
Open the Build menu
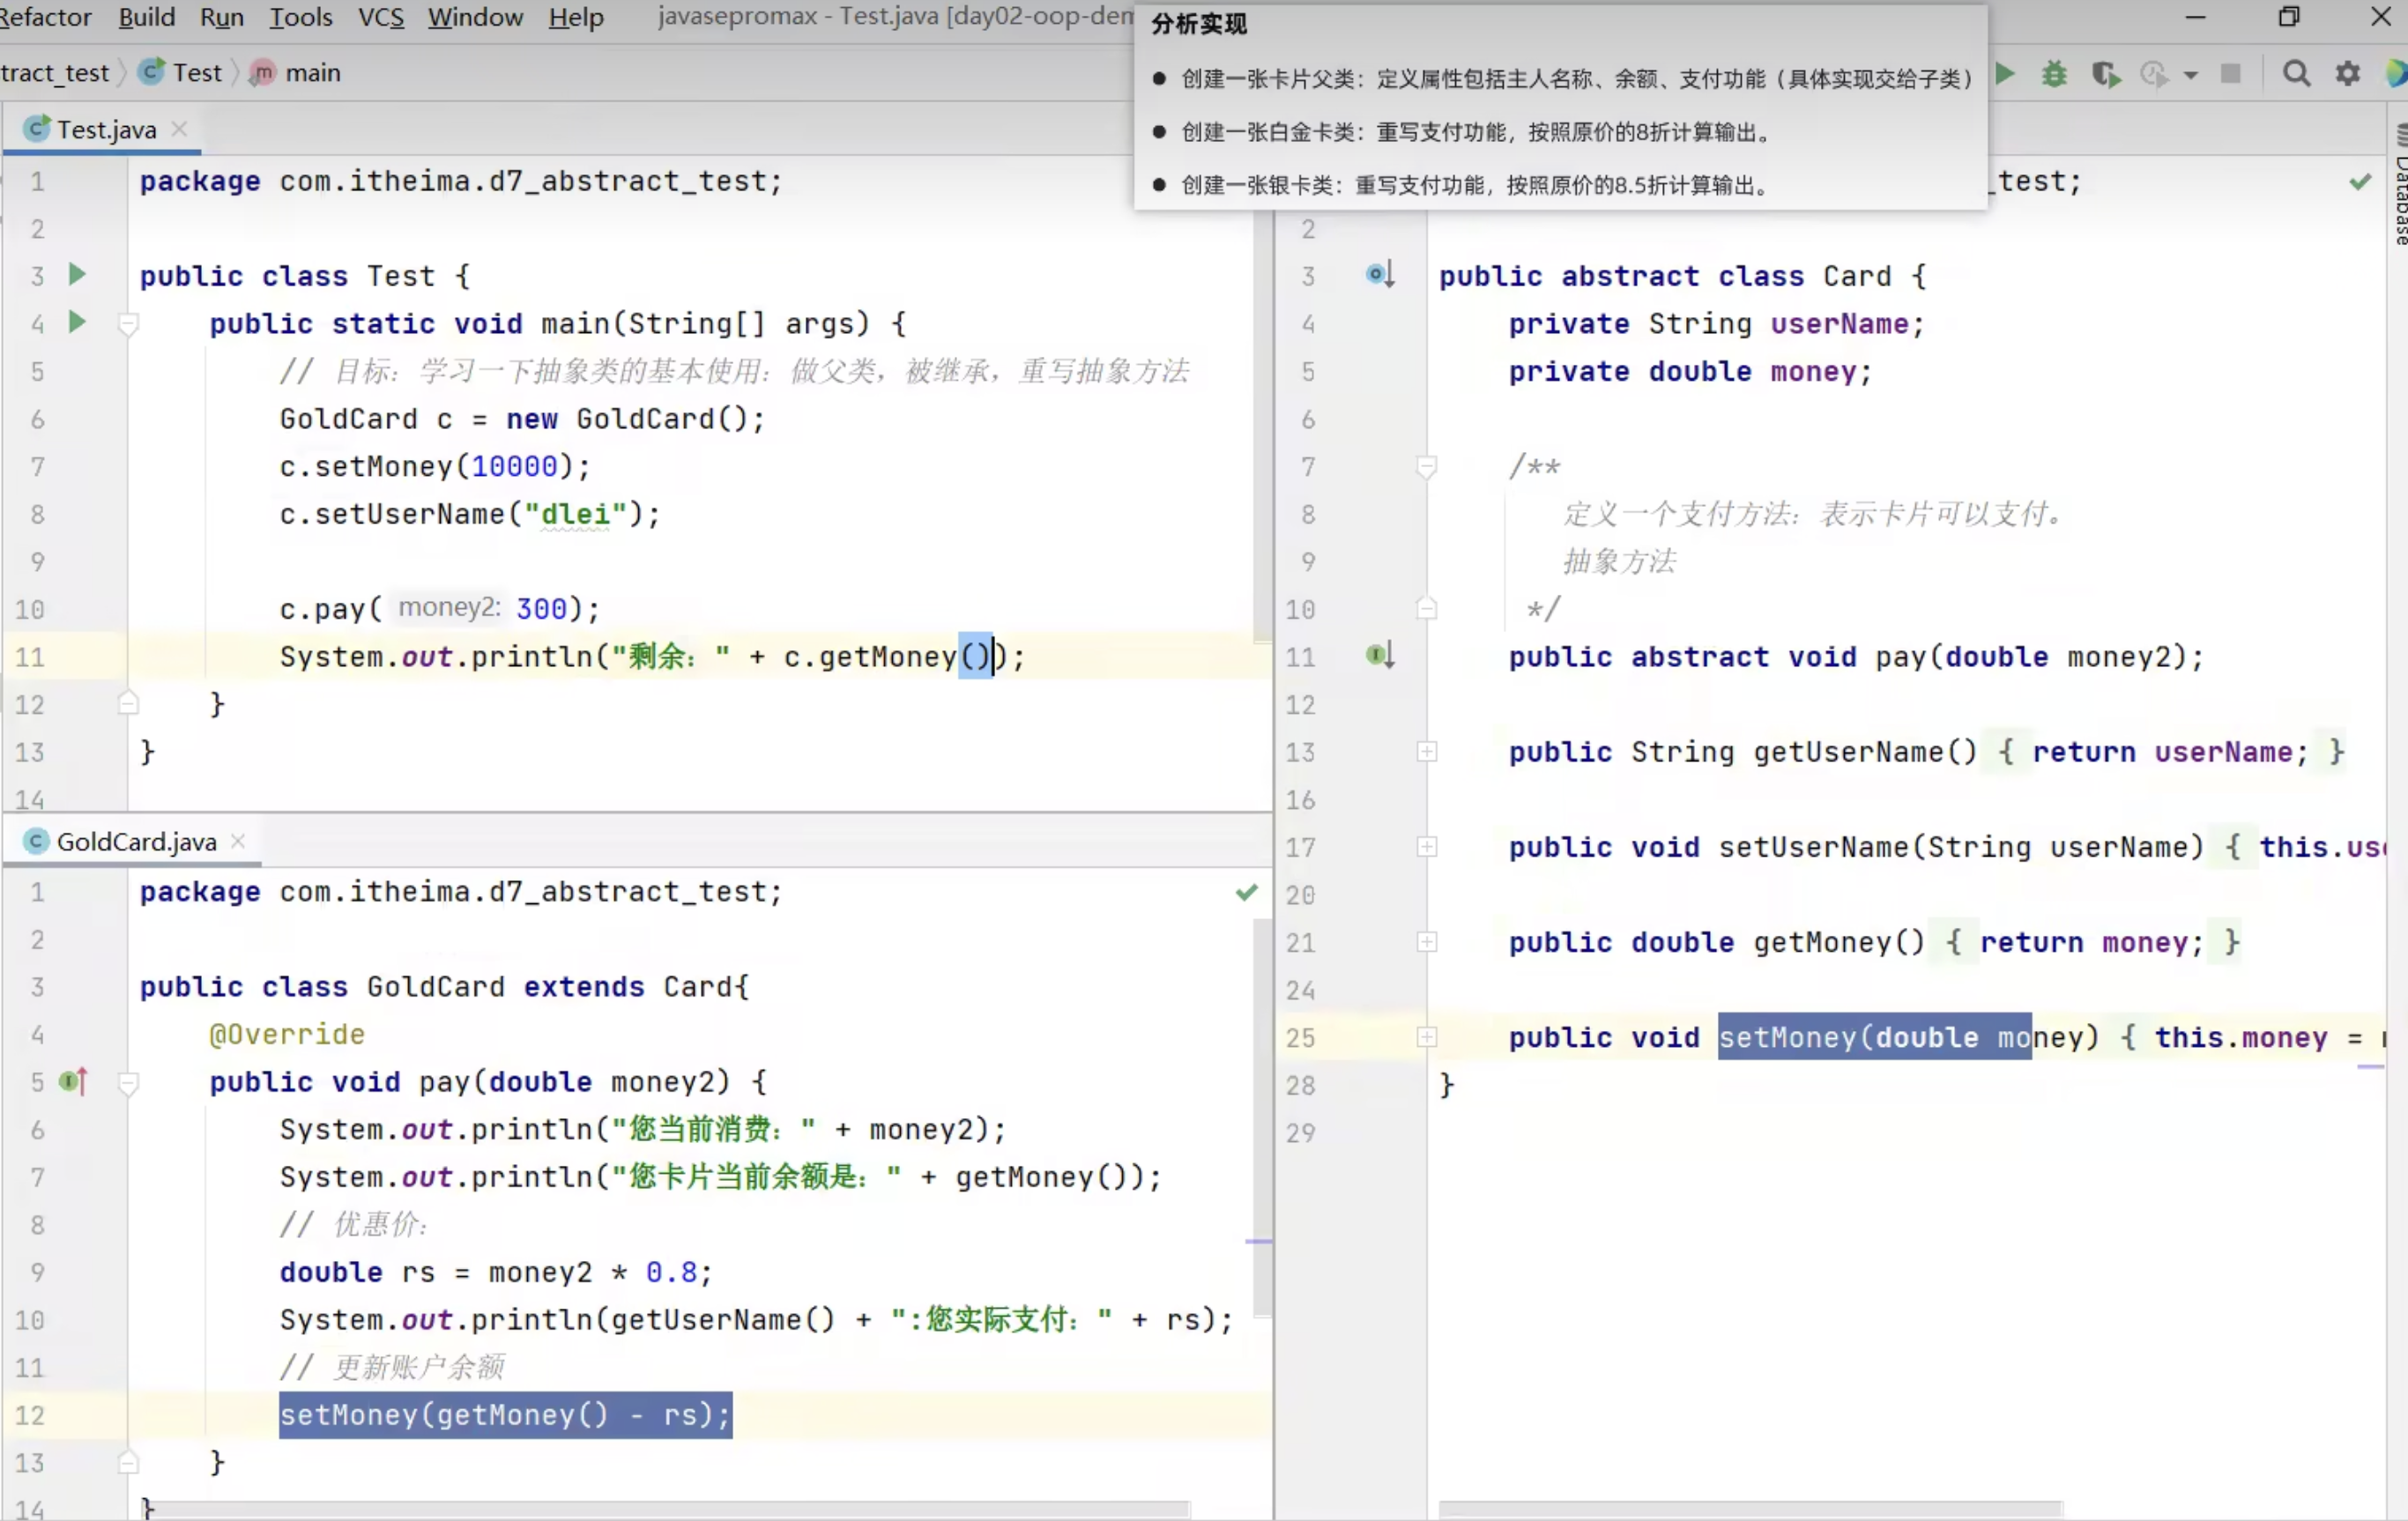(145, 18)
